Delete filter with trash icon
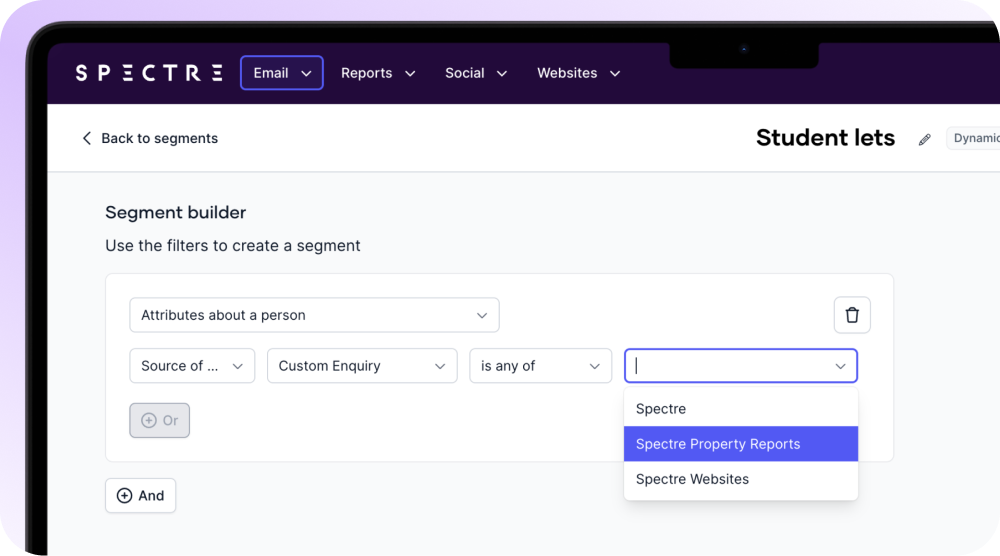 [x=852, y=315]
